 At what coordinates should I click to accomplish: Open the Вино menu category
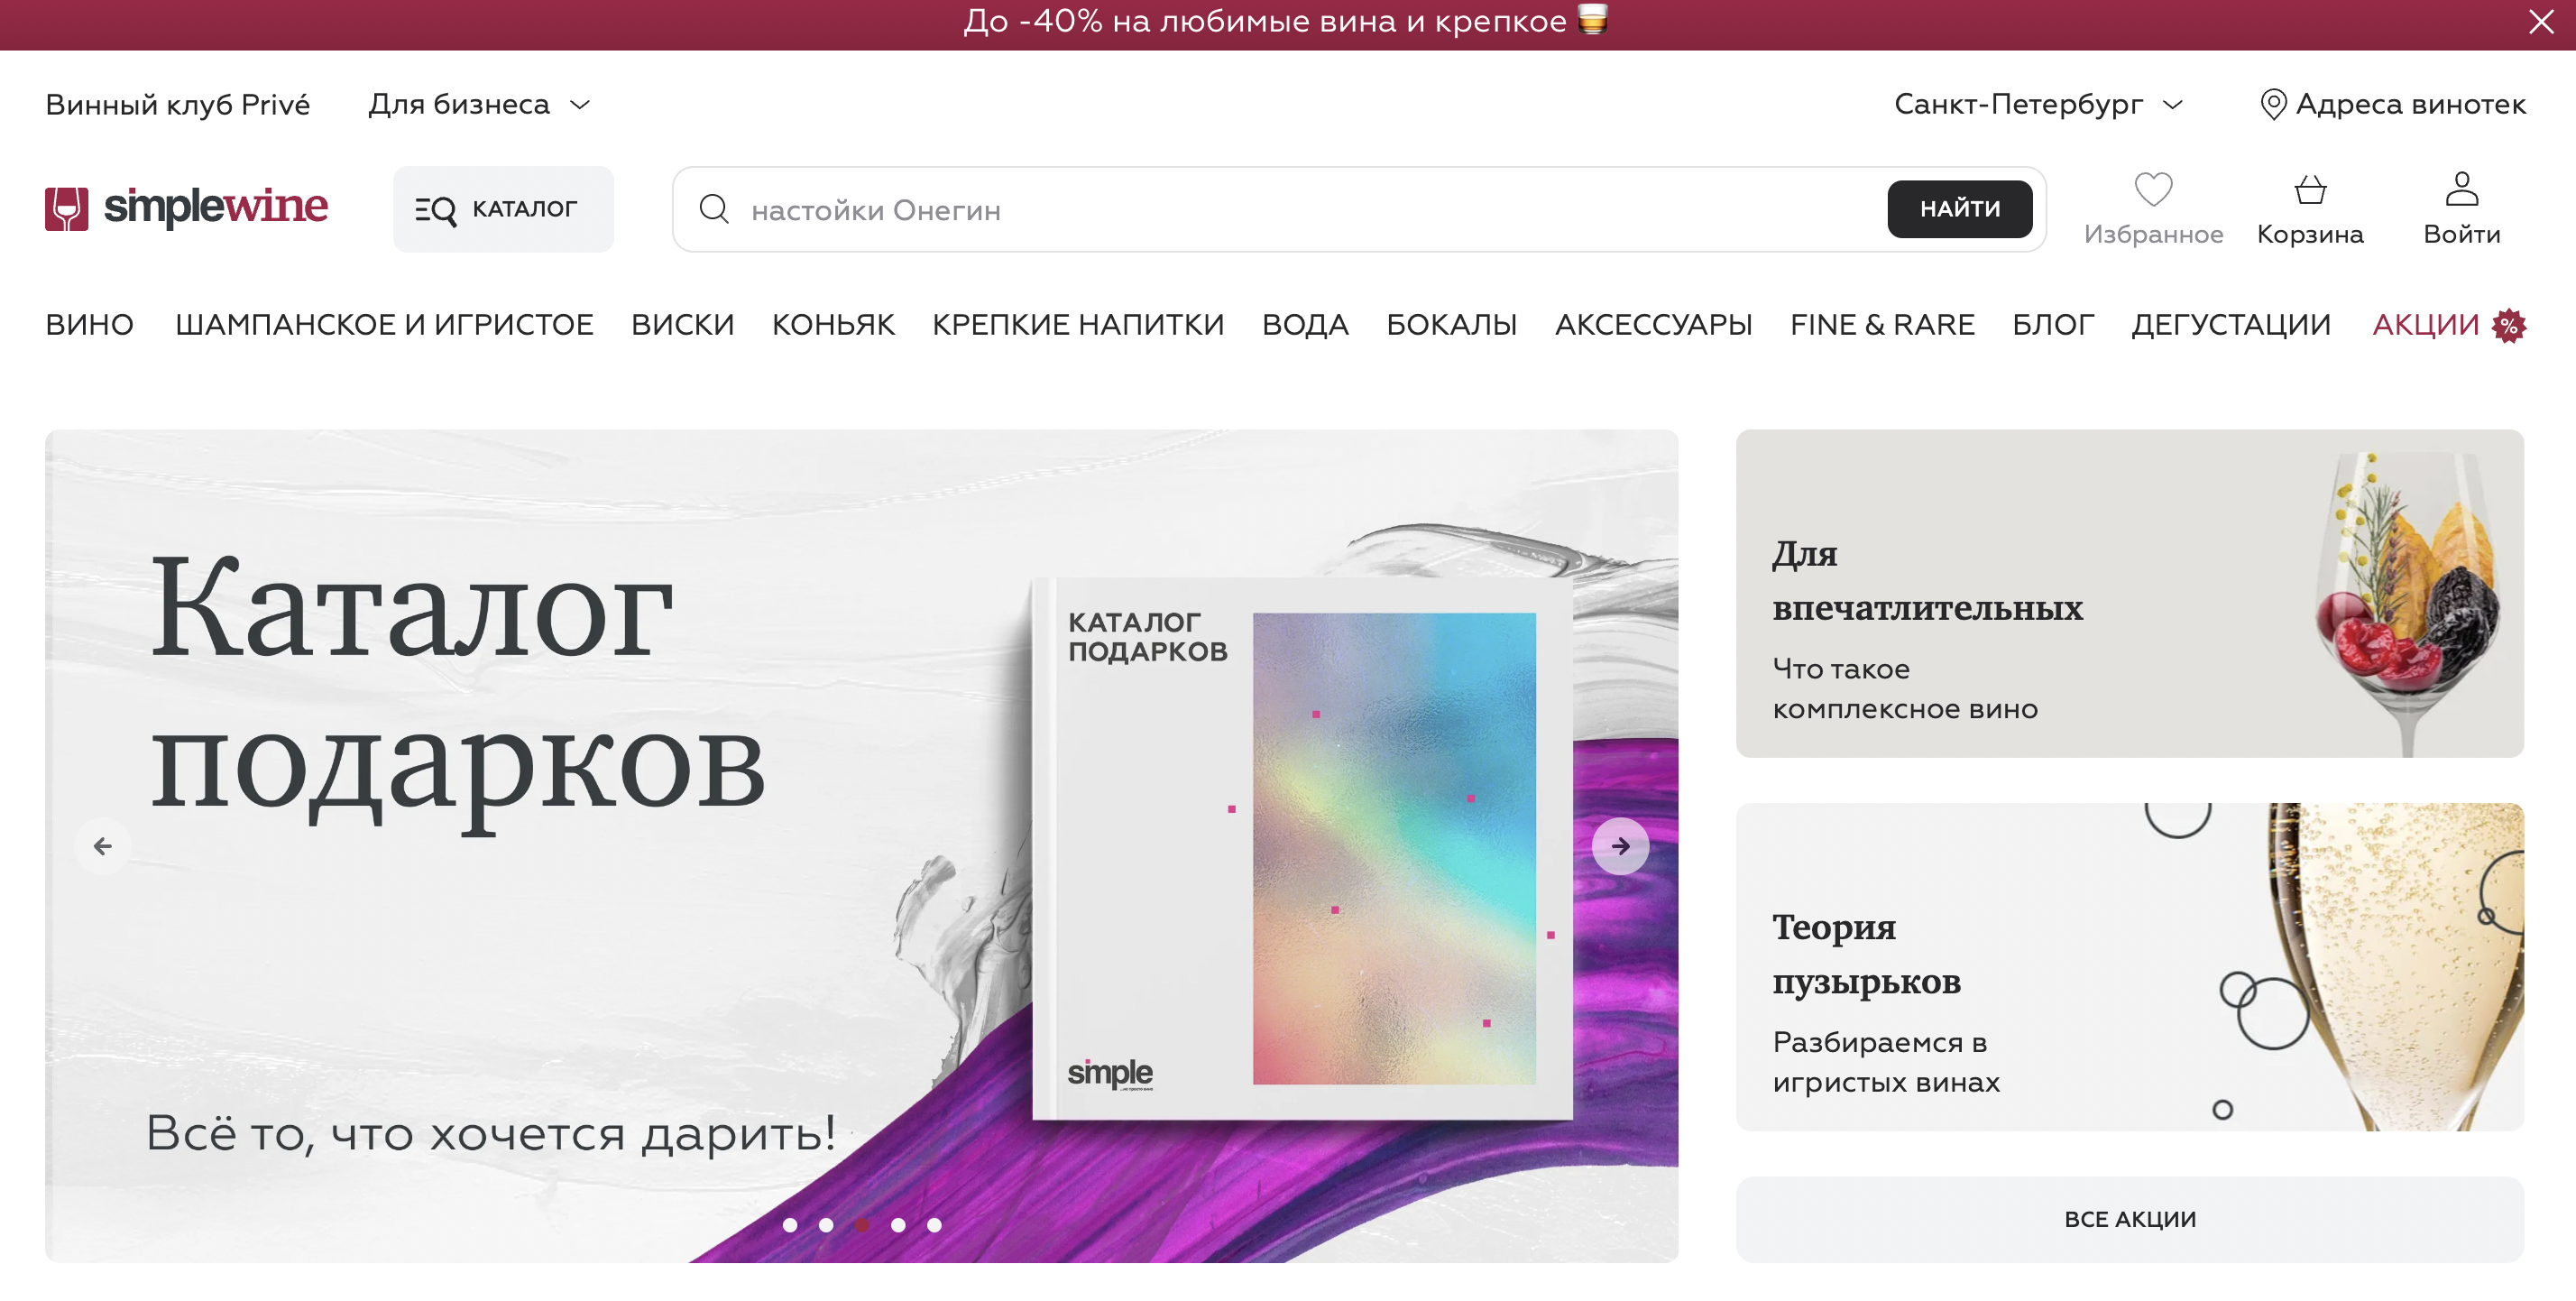pyautogui.click(x=89, y=325)
